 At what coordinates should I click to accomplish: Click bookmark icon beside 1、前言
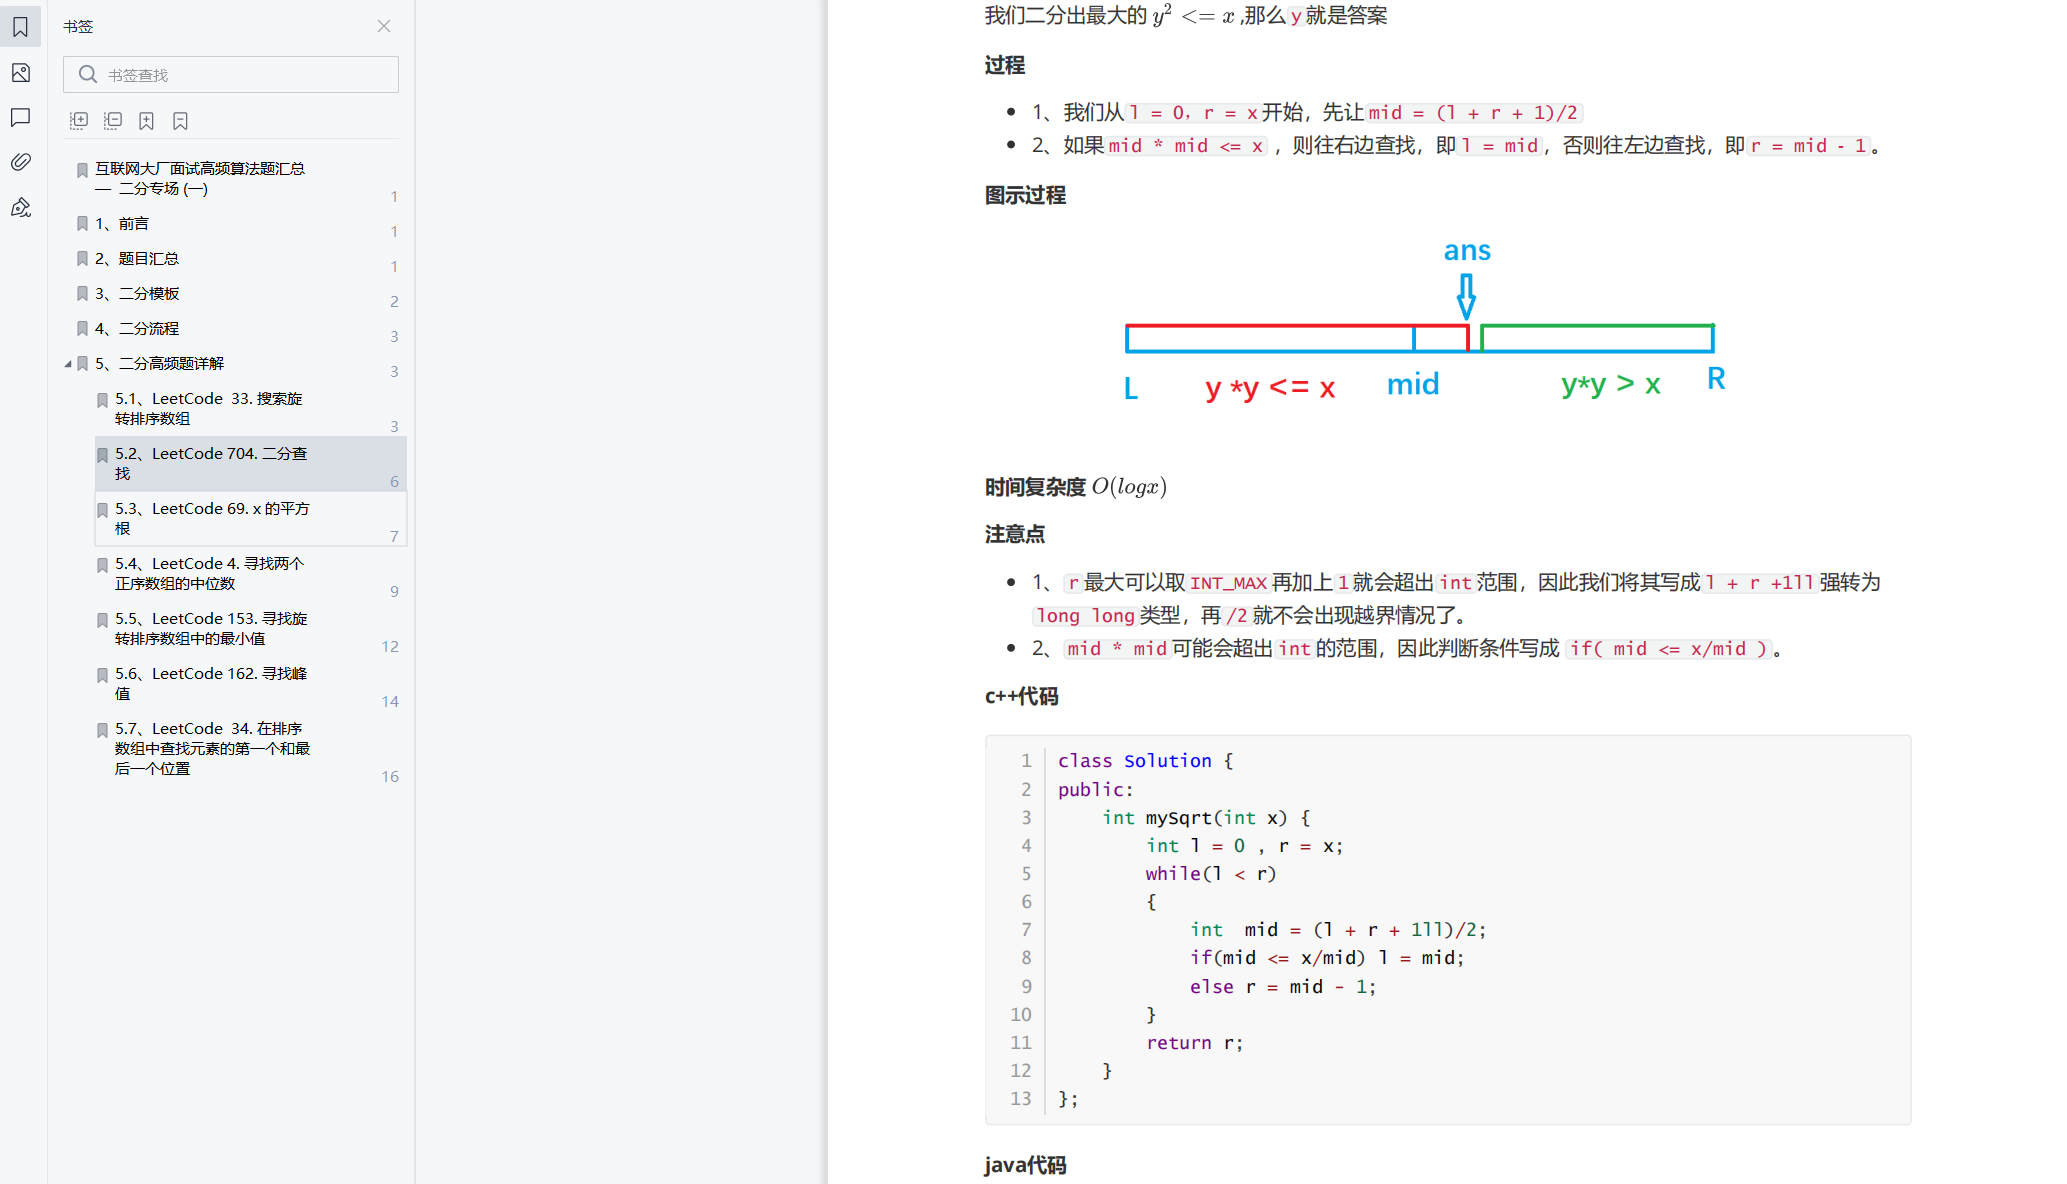[x=83, y=224]
